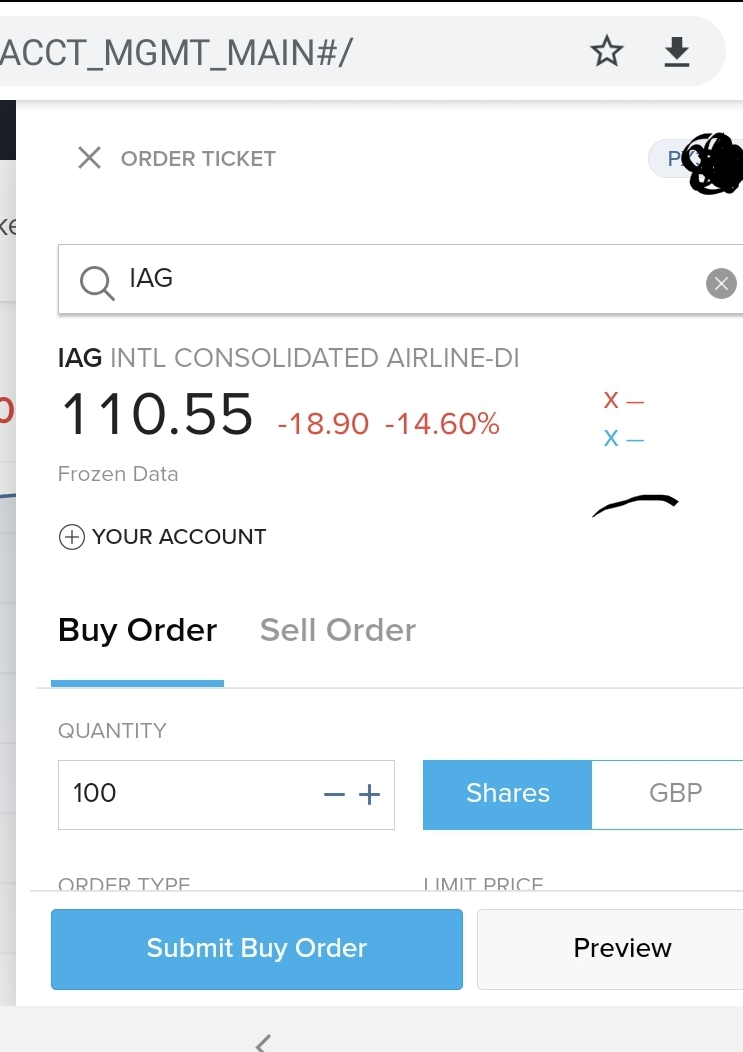Select the Shares quantity unit toggle

tap(507, 794)
